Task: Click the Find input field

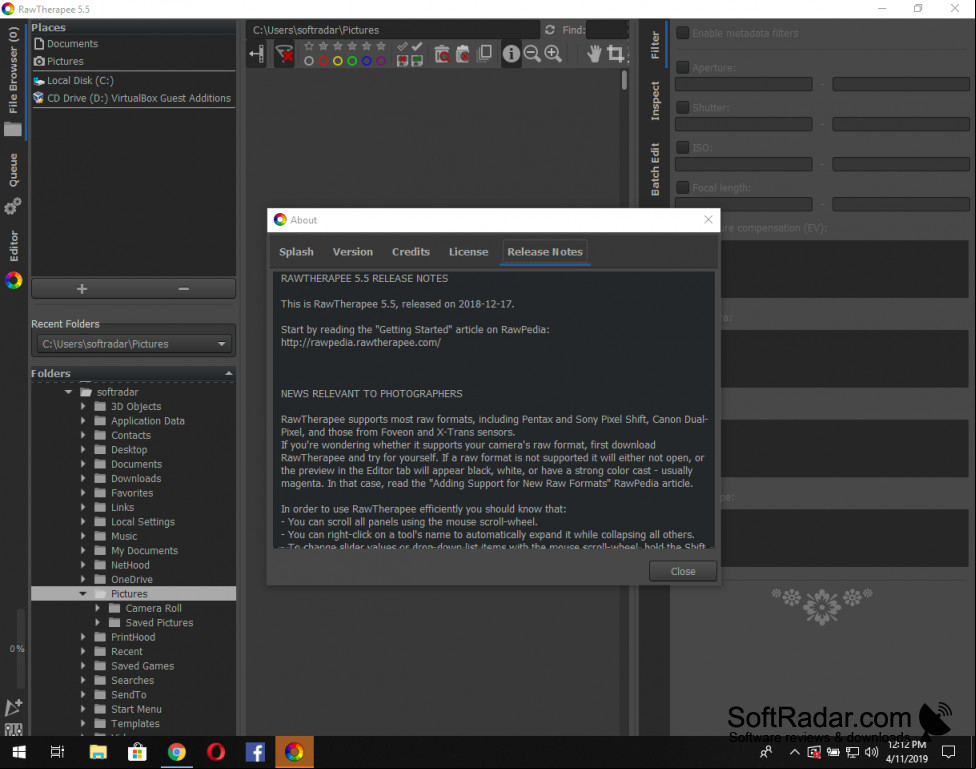Action: click(608, 30)
